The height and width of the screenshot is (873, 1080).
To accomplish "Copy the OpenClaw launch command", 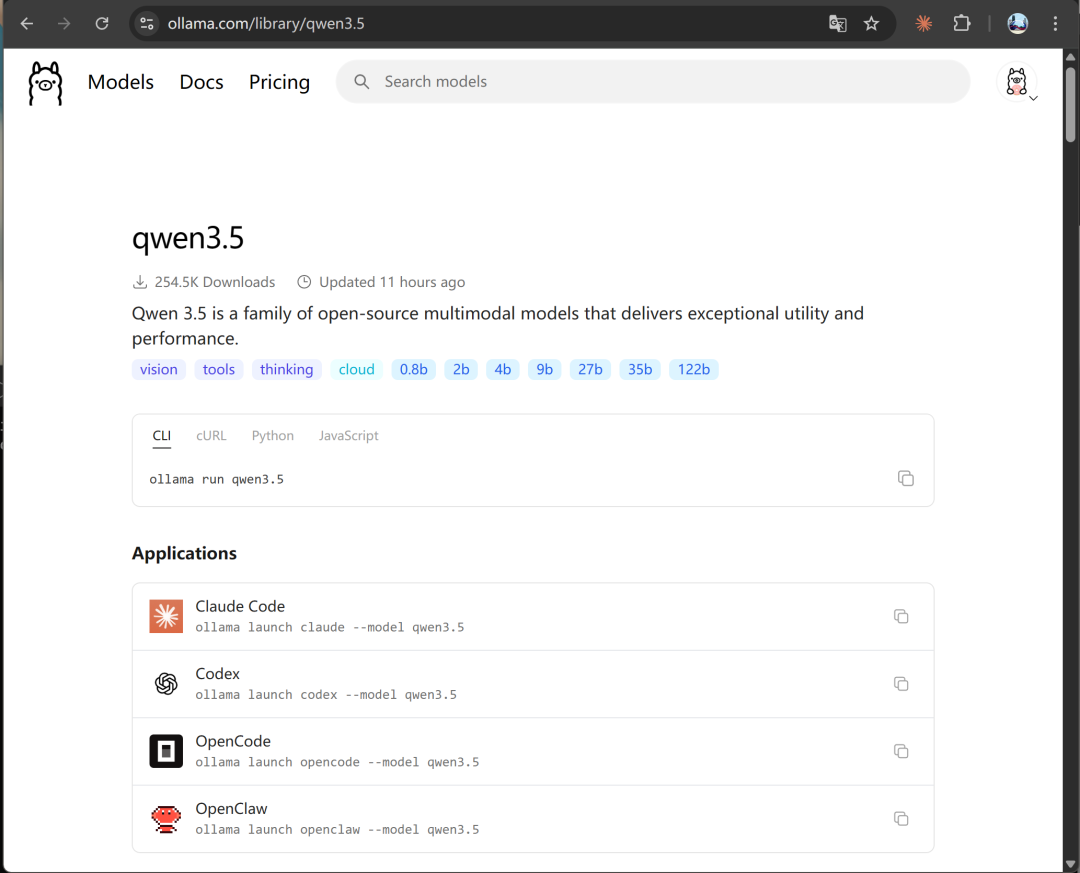I will click(901, 819).
